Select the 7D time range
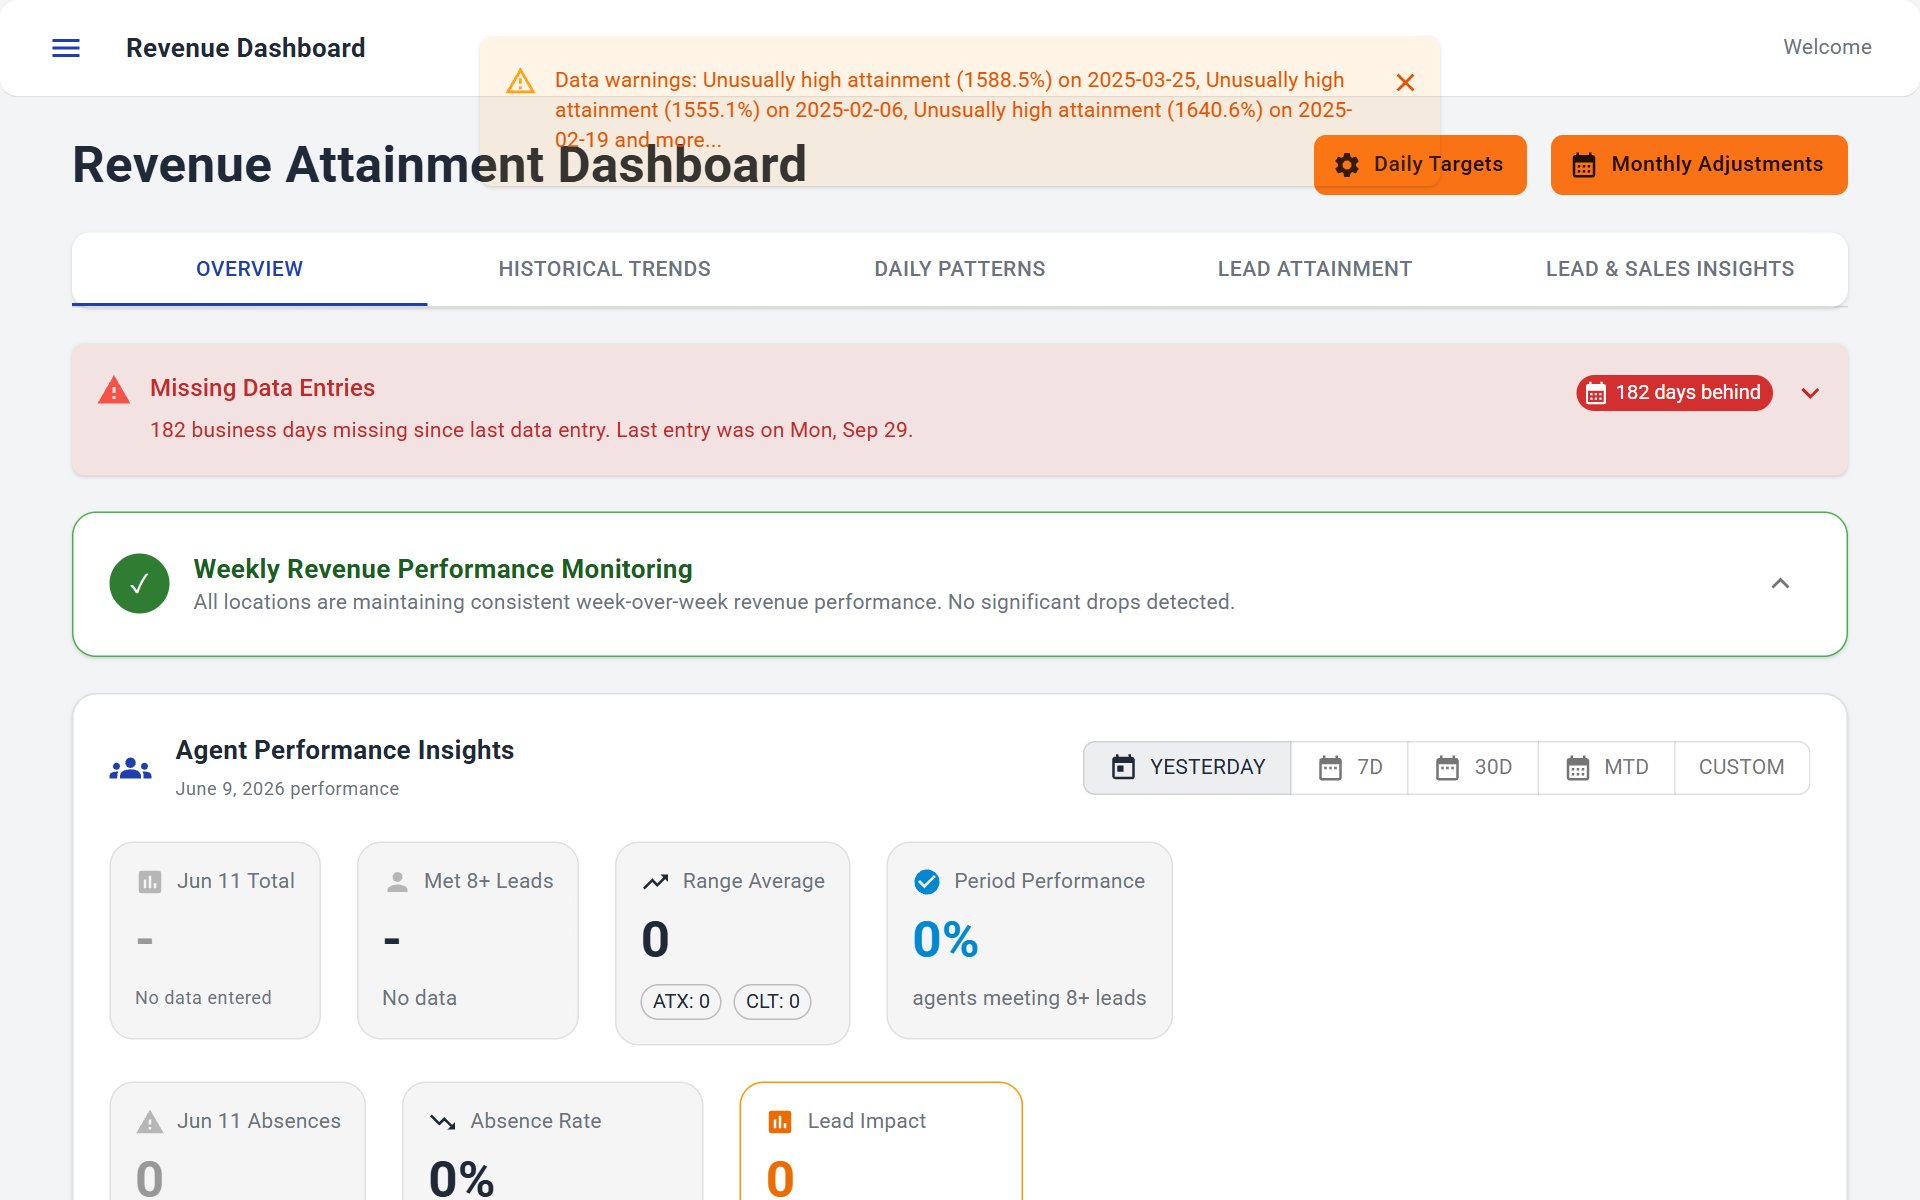The height and width of the screenshot is (1200, 1920). pos(1349,768)
